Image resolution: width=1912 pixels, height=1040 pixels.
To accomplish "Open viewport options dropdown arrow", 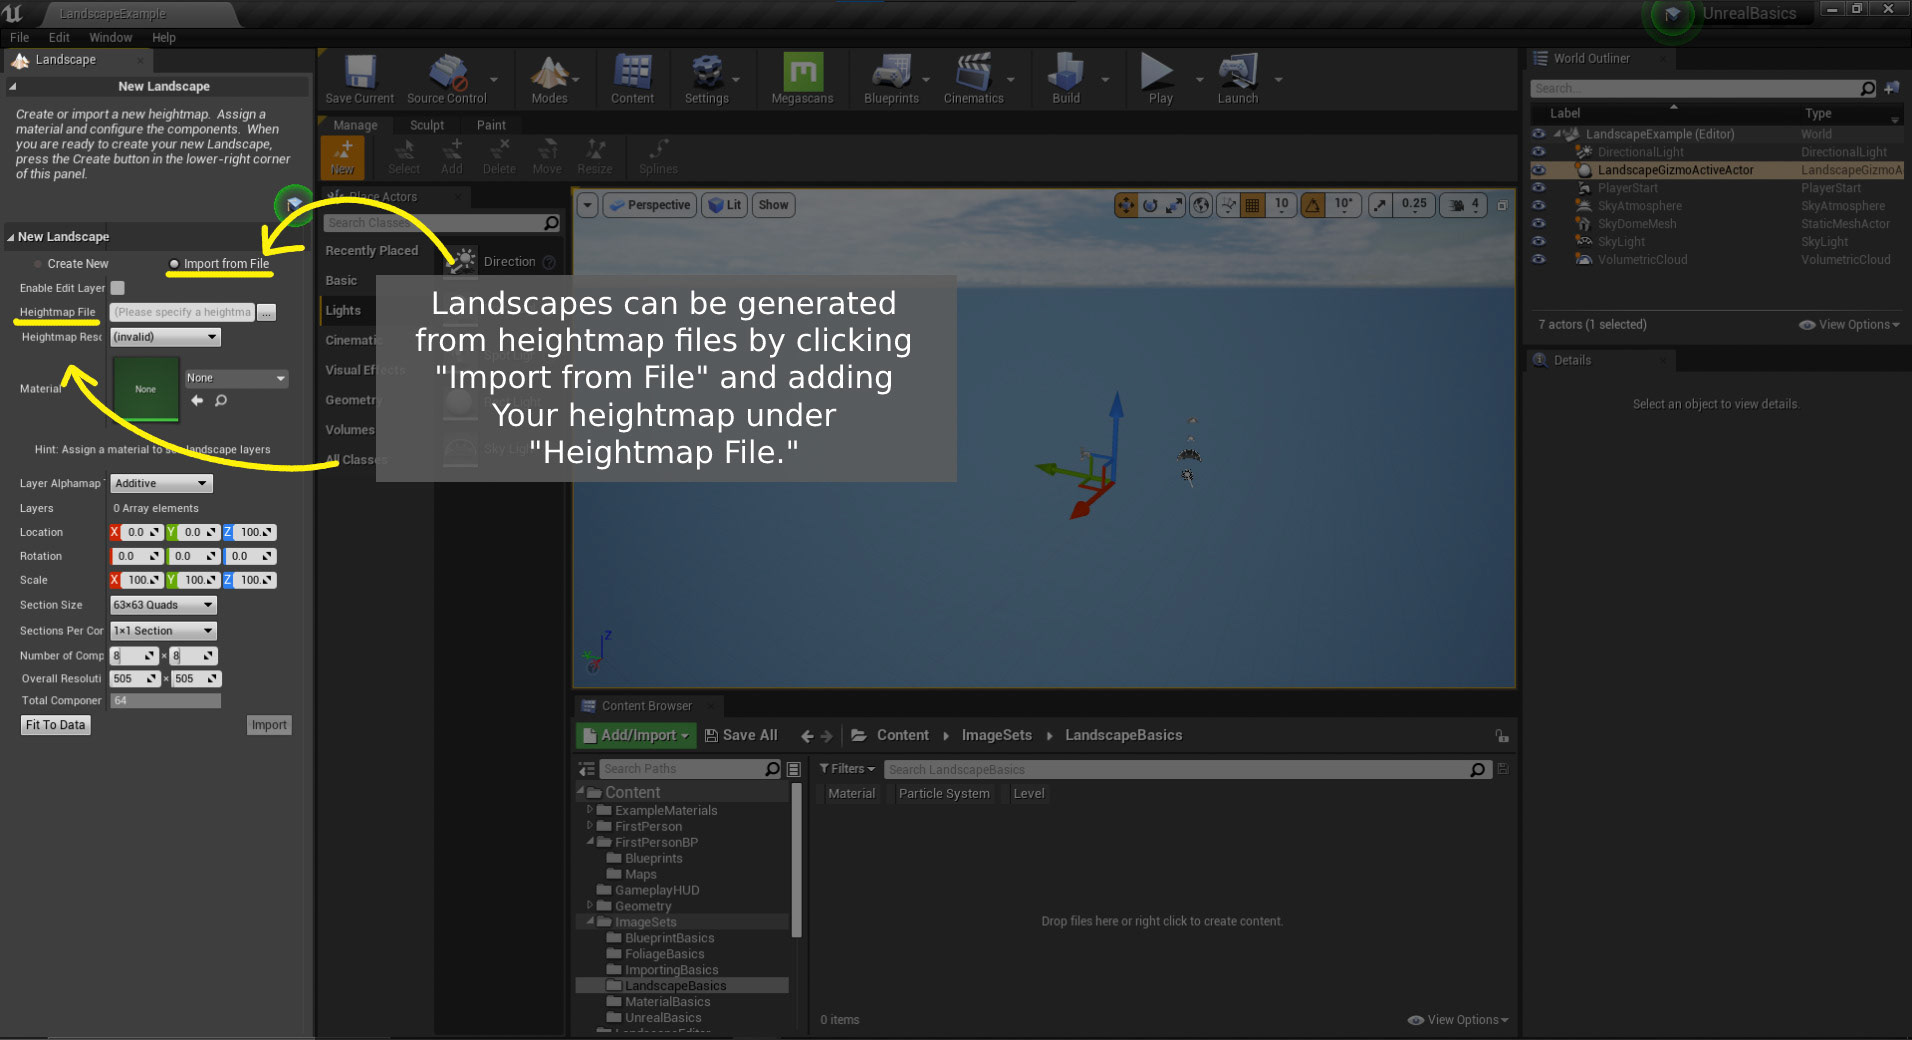I will tap(588, 205).
